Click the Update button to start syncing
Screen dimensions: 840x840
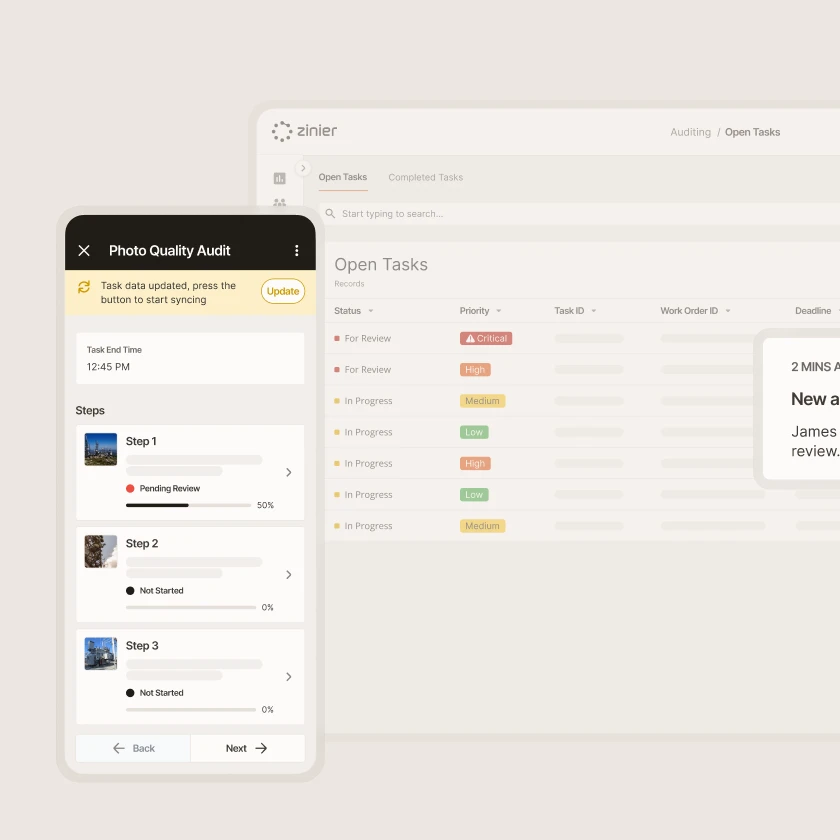point(283,291)
